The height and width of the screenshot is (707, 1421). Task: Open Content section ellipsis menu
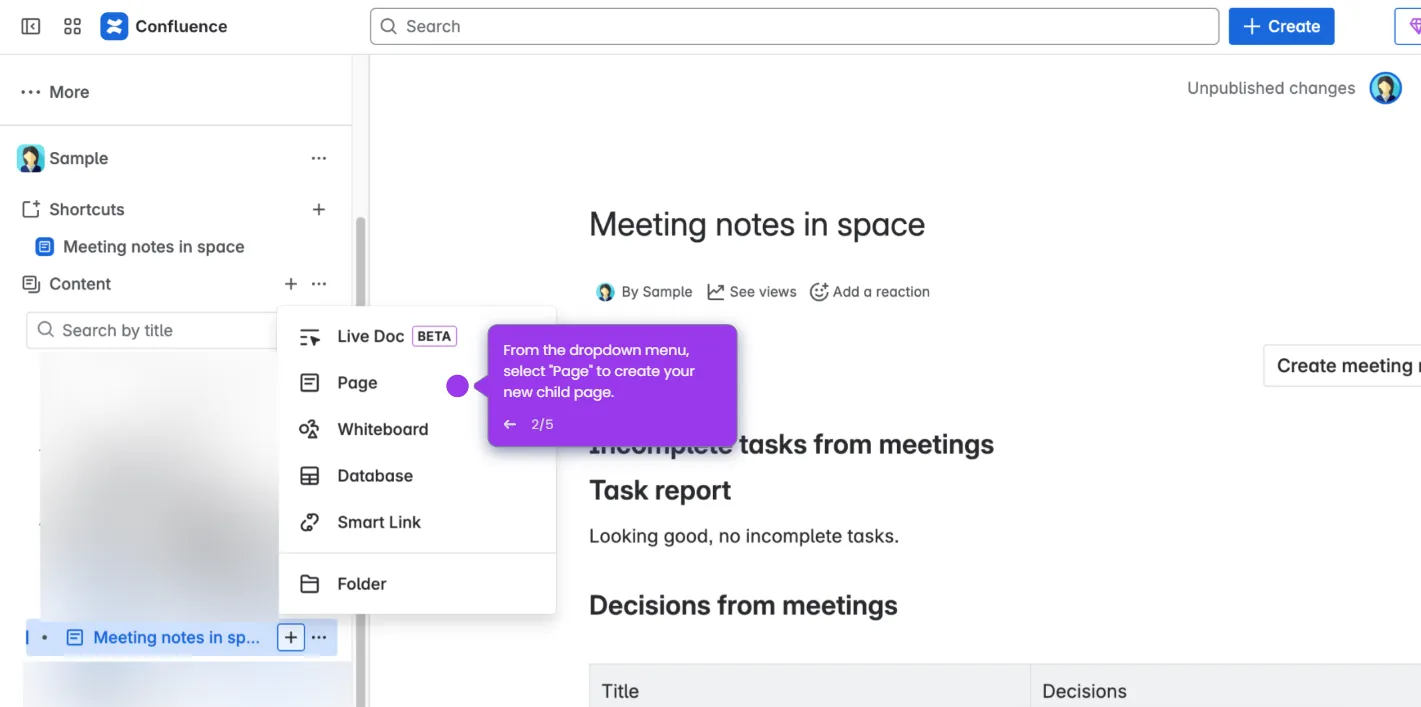tap(319, 284)
